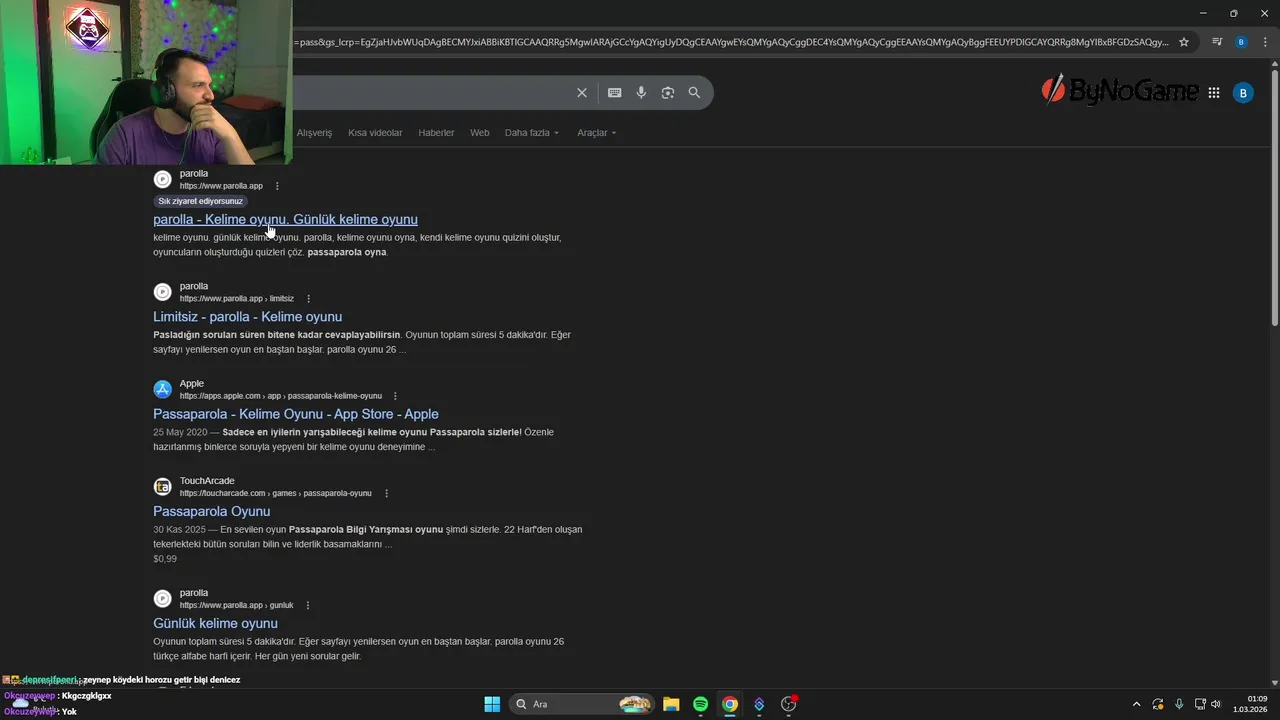Switch to the Alışveriş tab
This screenshot has height=720, width=1280.
(x=314, y=133)
